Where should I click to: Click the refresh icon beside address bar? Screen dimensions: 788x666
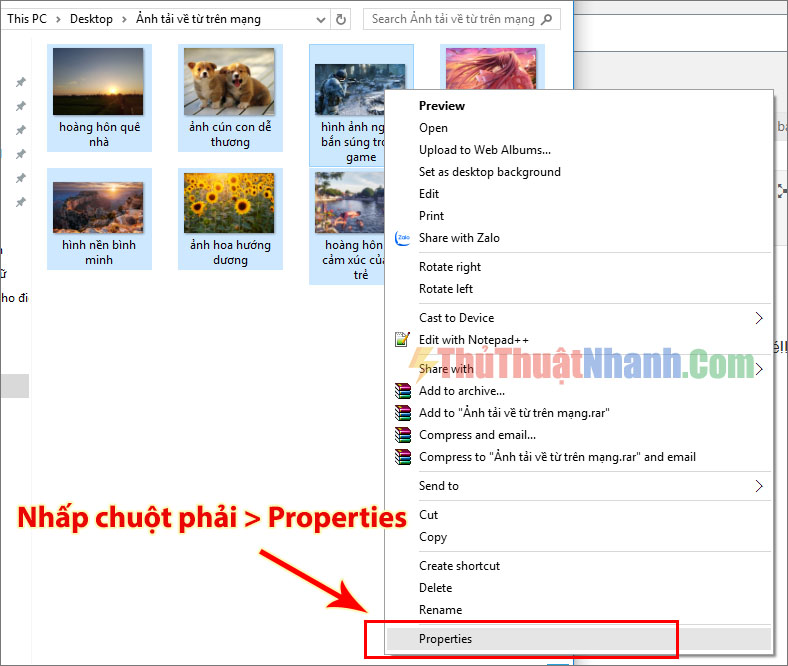[341, 19]
